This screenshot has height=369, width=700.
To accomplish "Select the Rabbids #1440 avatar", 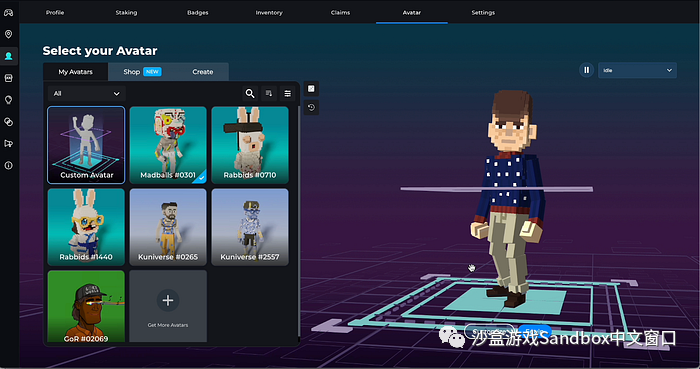I will [86, 227].
